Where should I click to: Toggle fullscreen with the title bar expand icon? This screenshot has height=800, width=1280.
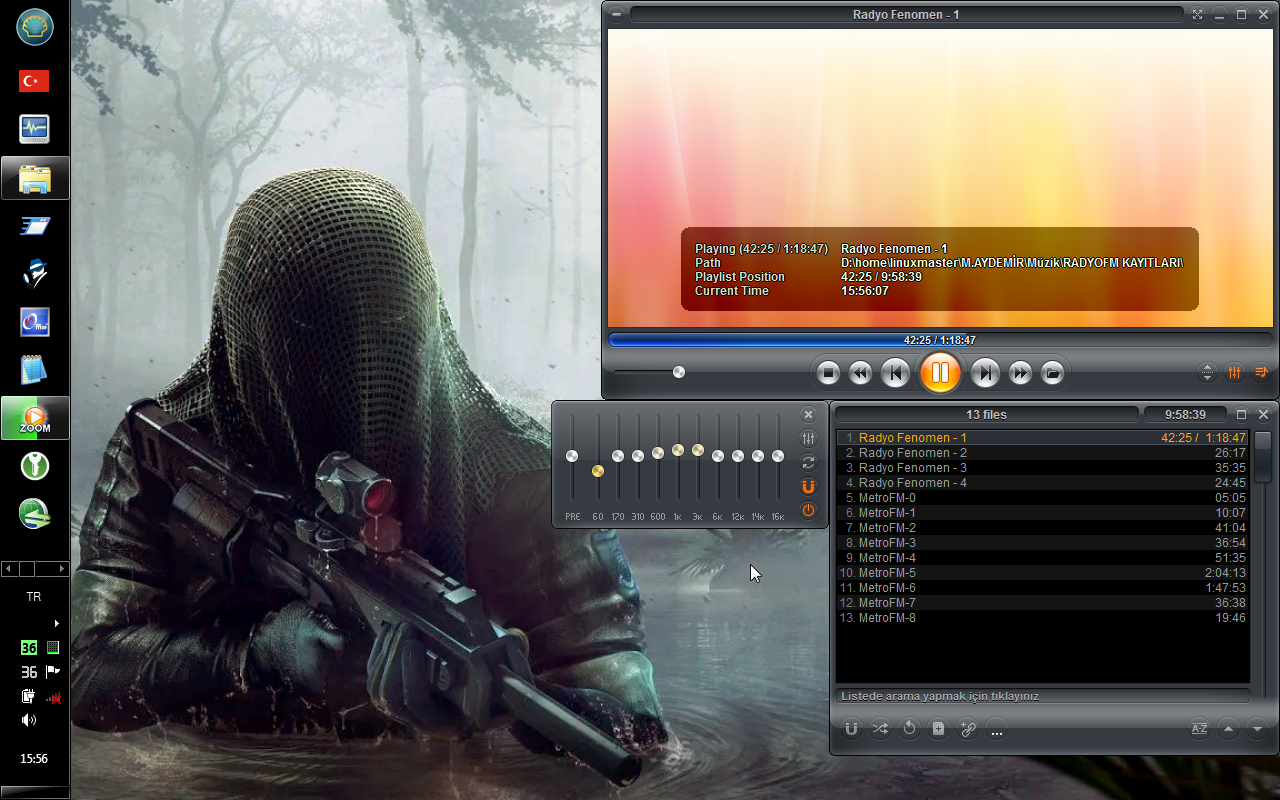(1198, 14)
